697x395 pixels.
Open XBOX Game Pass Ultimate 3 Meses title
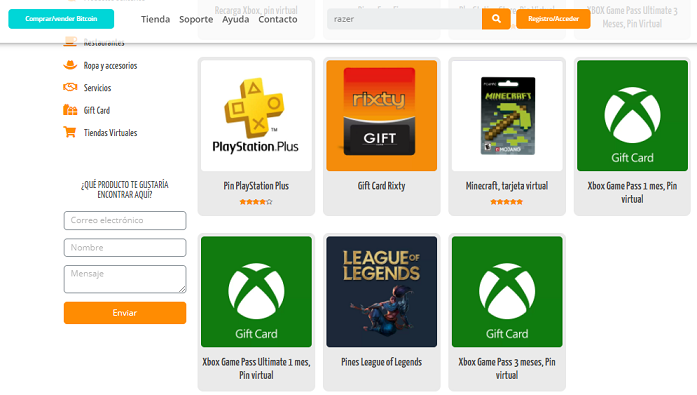point(632,17)
